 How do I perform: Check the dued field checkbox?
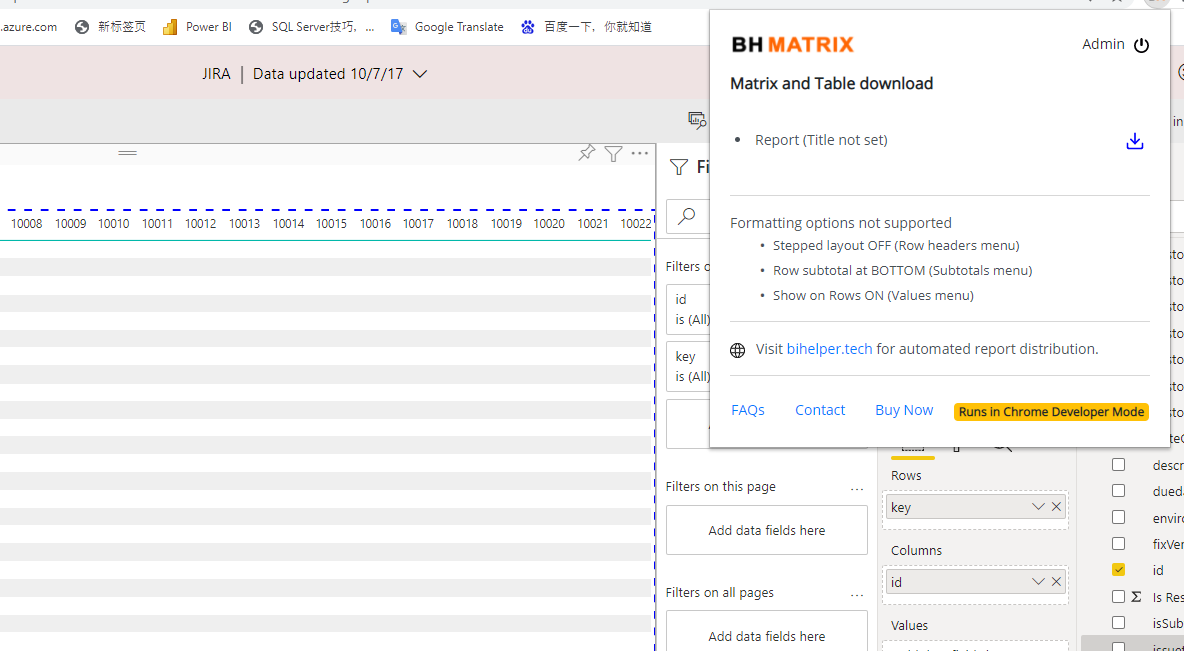1118,491
